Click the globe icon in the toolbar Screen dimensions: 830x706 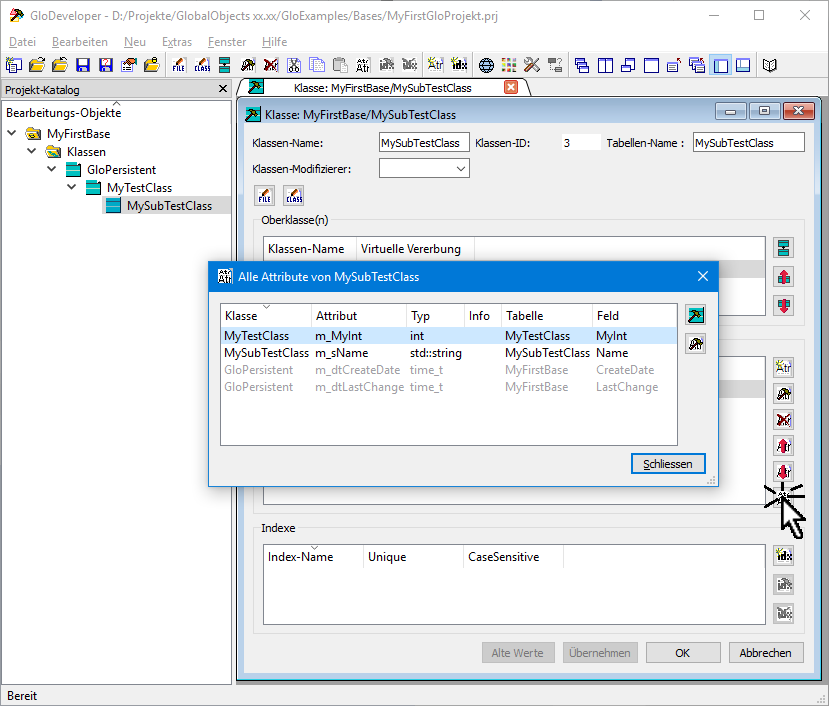486,65
